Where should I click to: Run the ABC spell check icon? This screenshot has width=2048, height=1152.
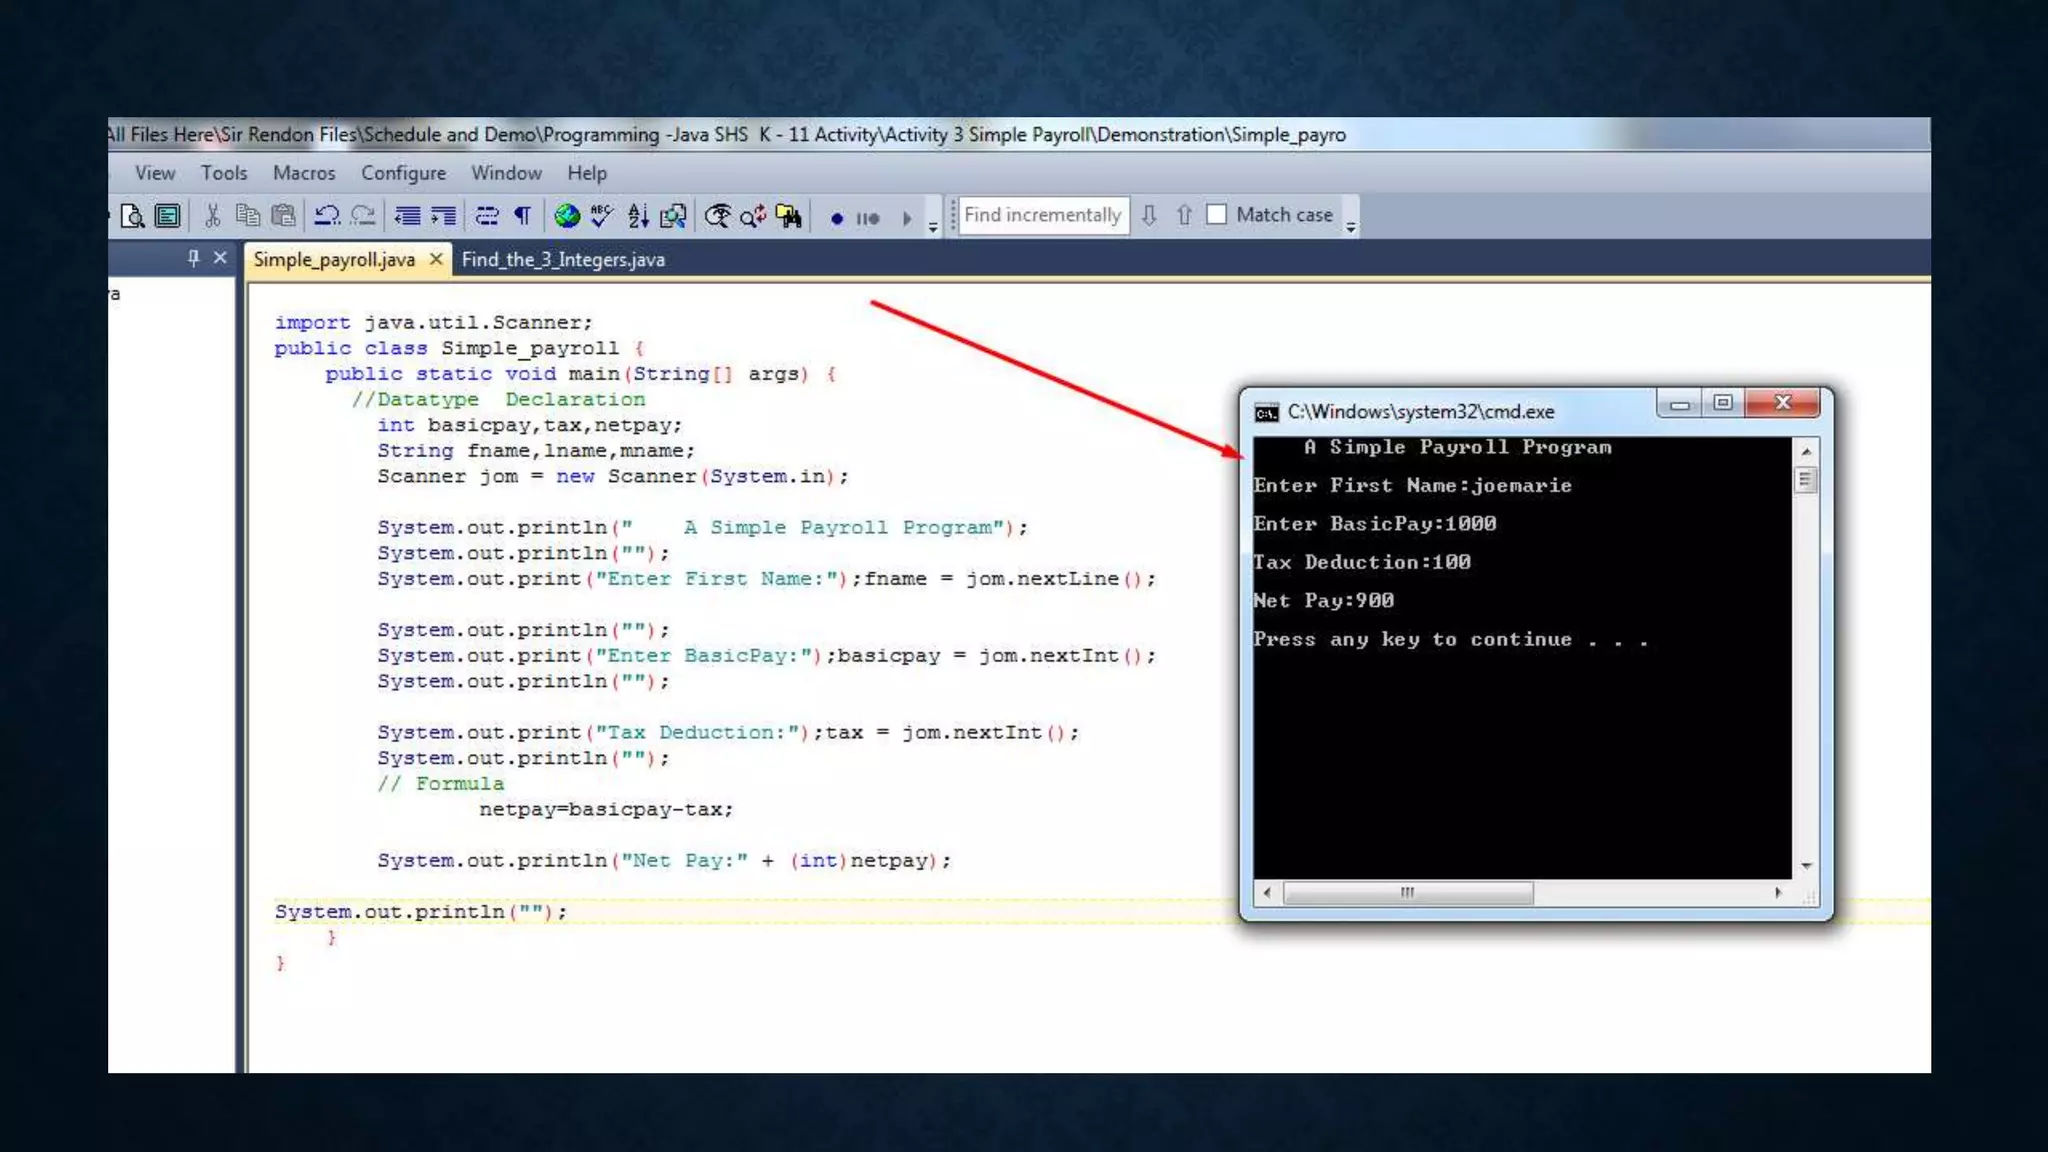coord(602,216)
